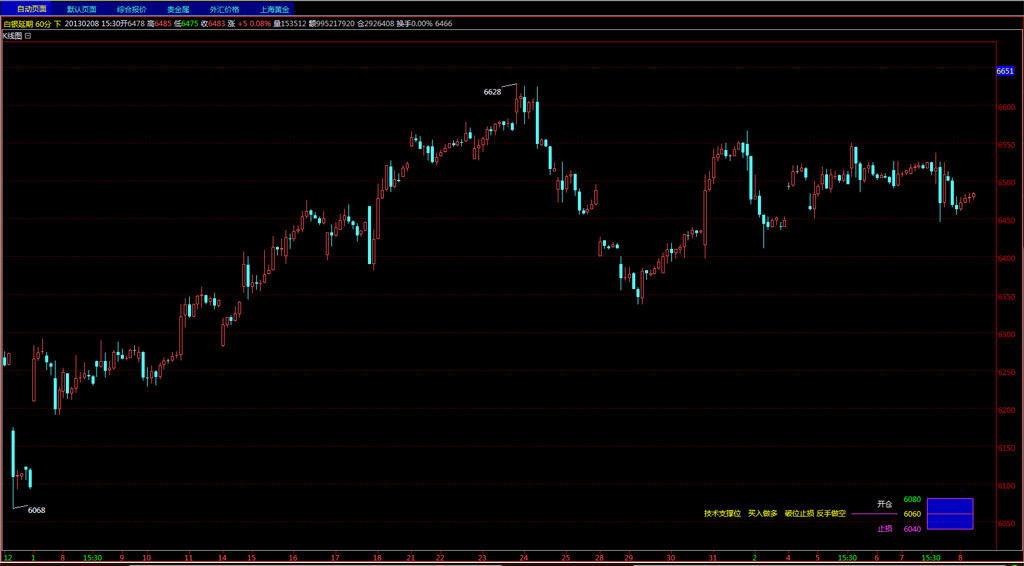Switch to the 自动页面 tab
The image size is (1024, 566).
point(31,8)
